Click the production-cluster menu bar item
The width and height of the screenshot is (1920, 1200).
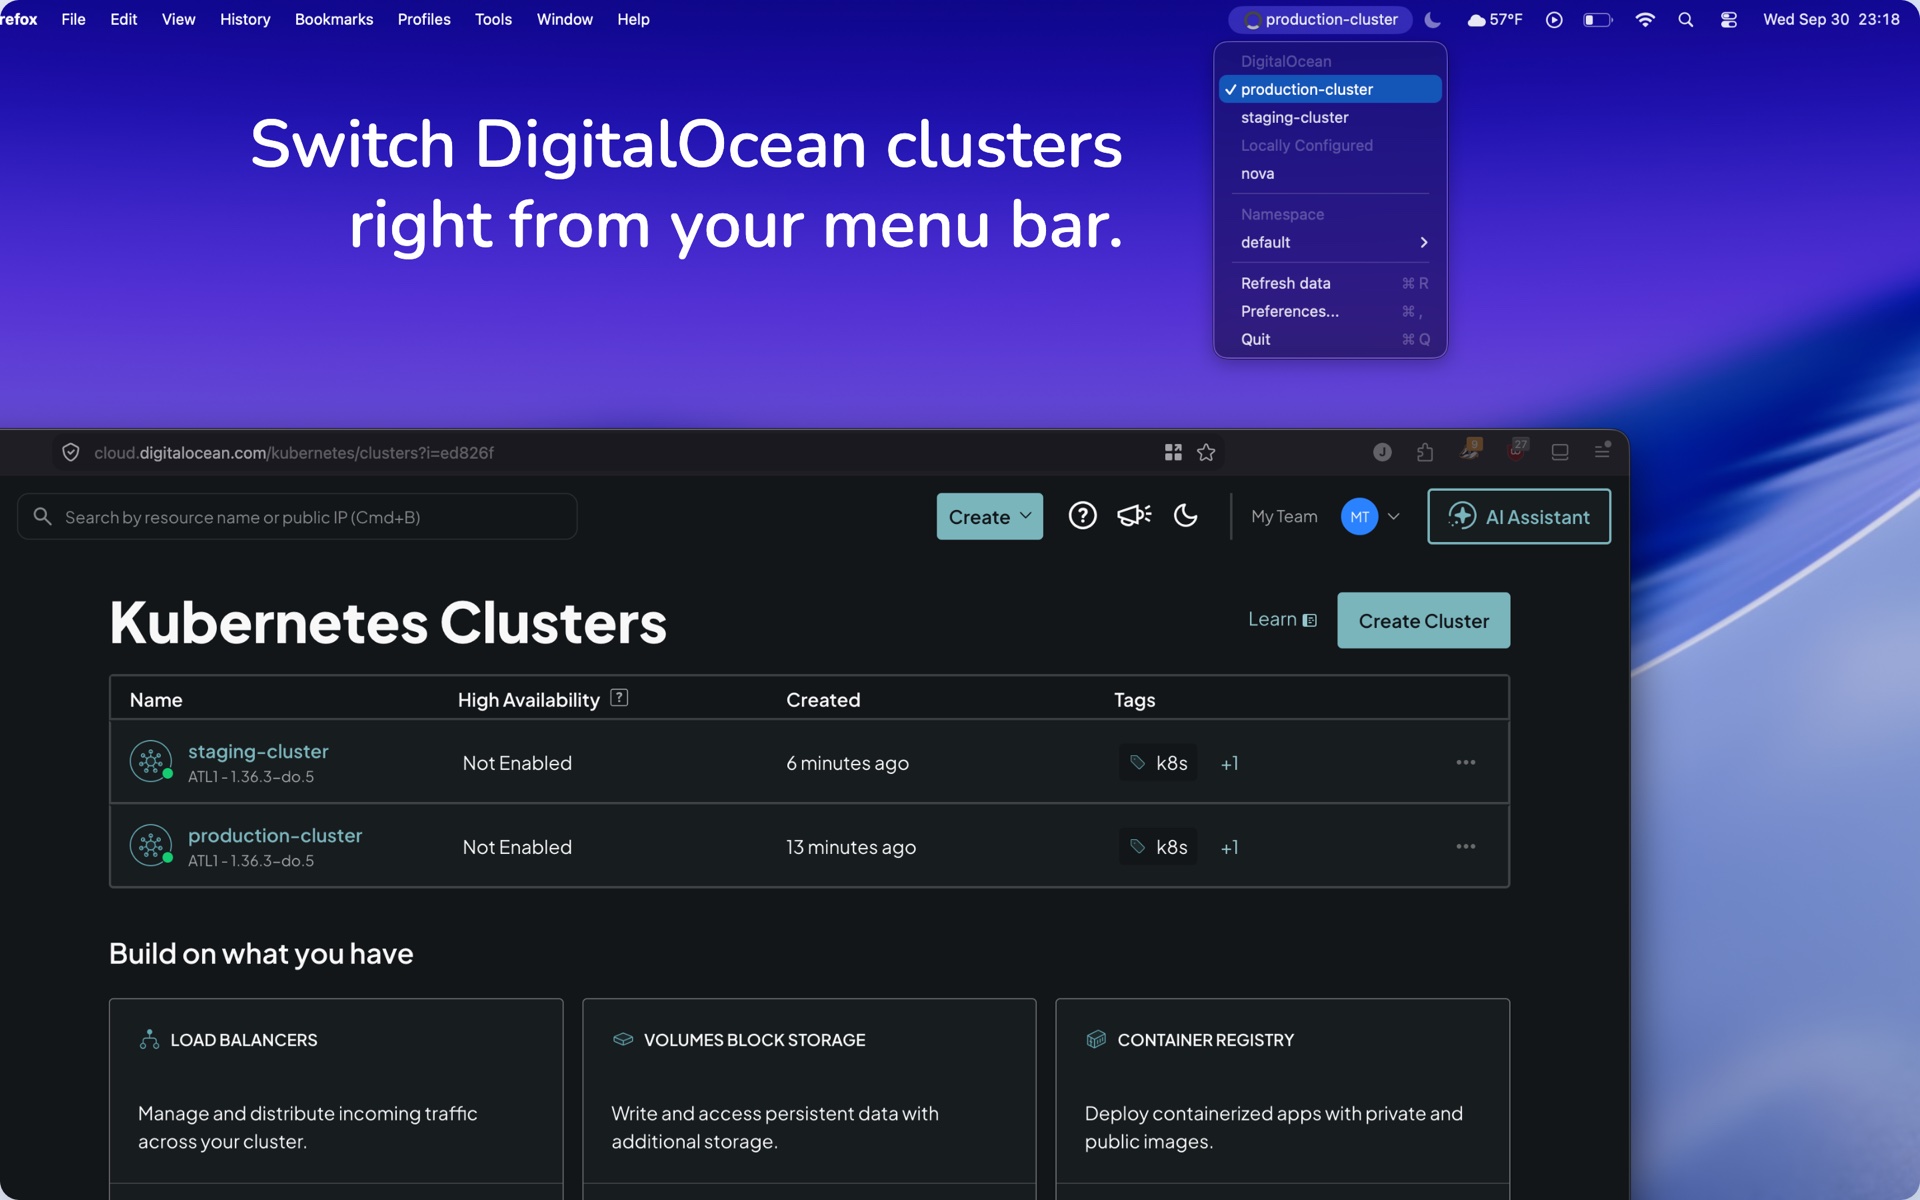(1320, 19)
